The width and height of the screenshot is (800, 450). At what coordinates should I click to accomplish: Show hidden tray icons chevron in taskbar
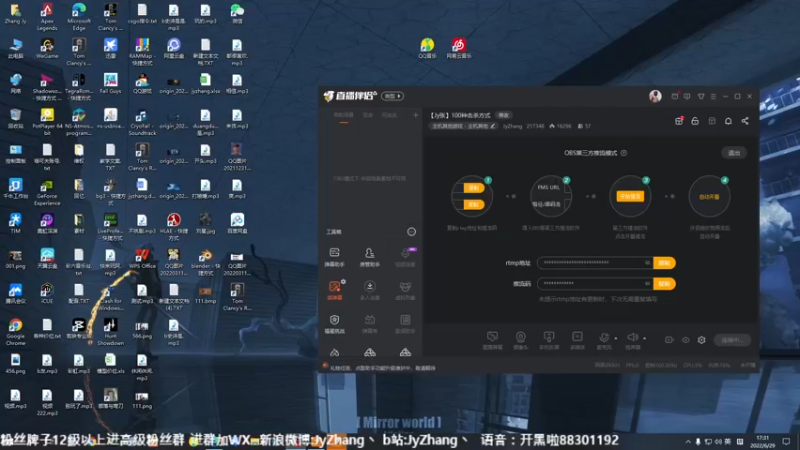tap(688, 442)
